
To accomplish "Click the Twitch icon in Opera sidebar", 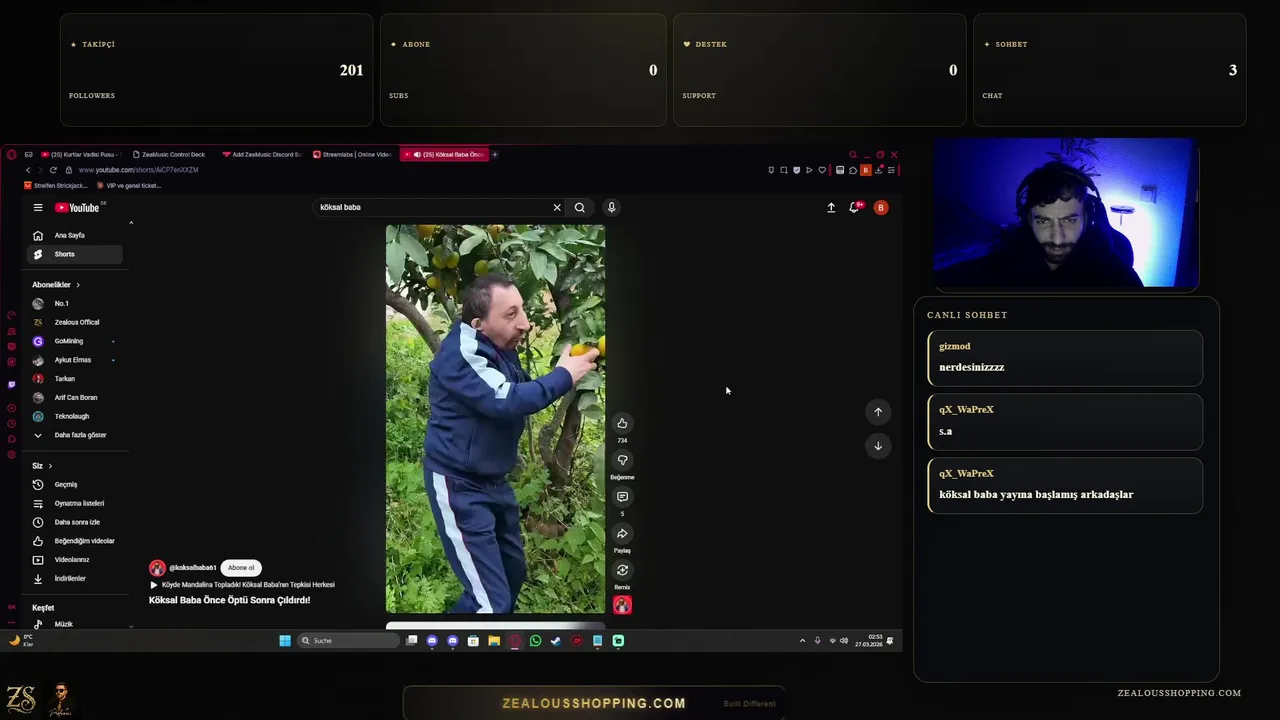I will click(11, 385).
